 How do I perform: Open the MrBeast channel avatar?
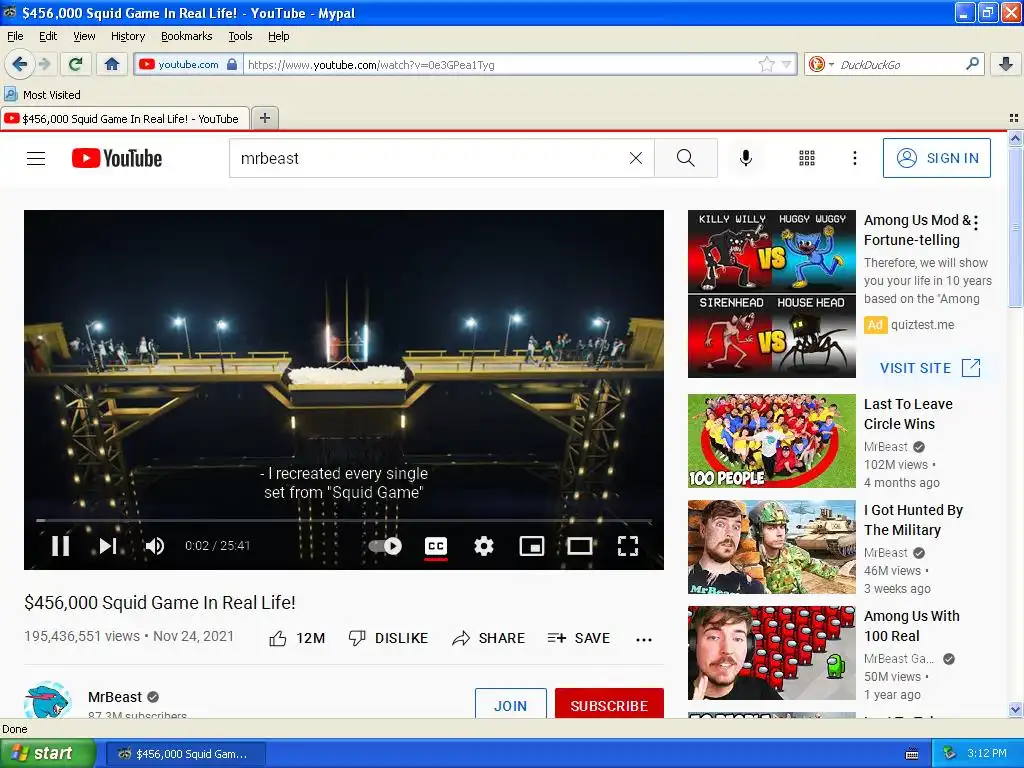click(x=48, y=700)
